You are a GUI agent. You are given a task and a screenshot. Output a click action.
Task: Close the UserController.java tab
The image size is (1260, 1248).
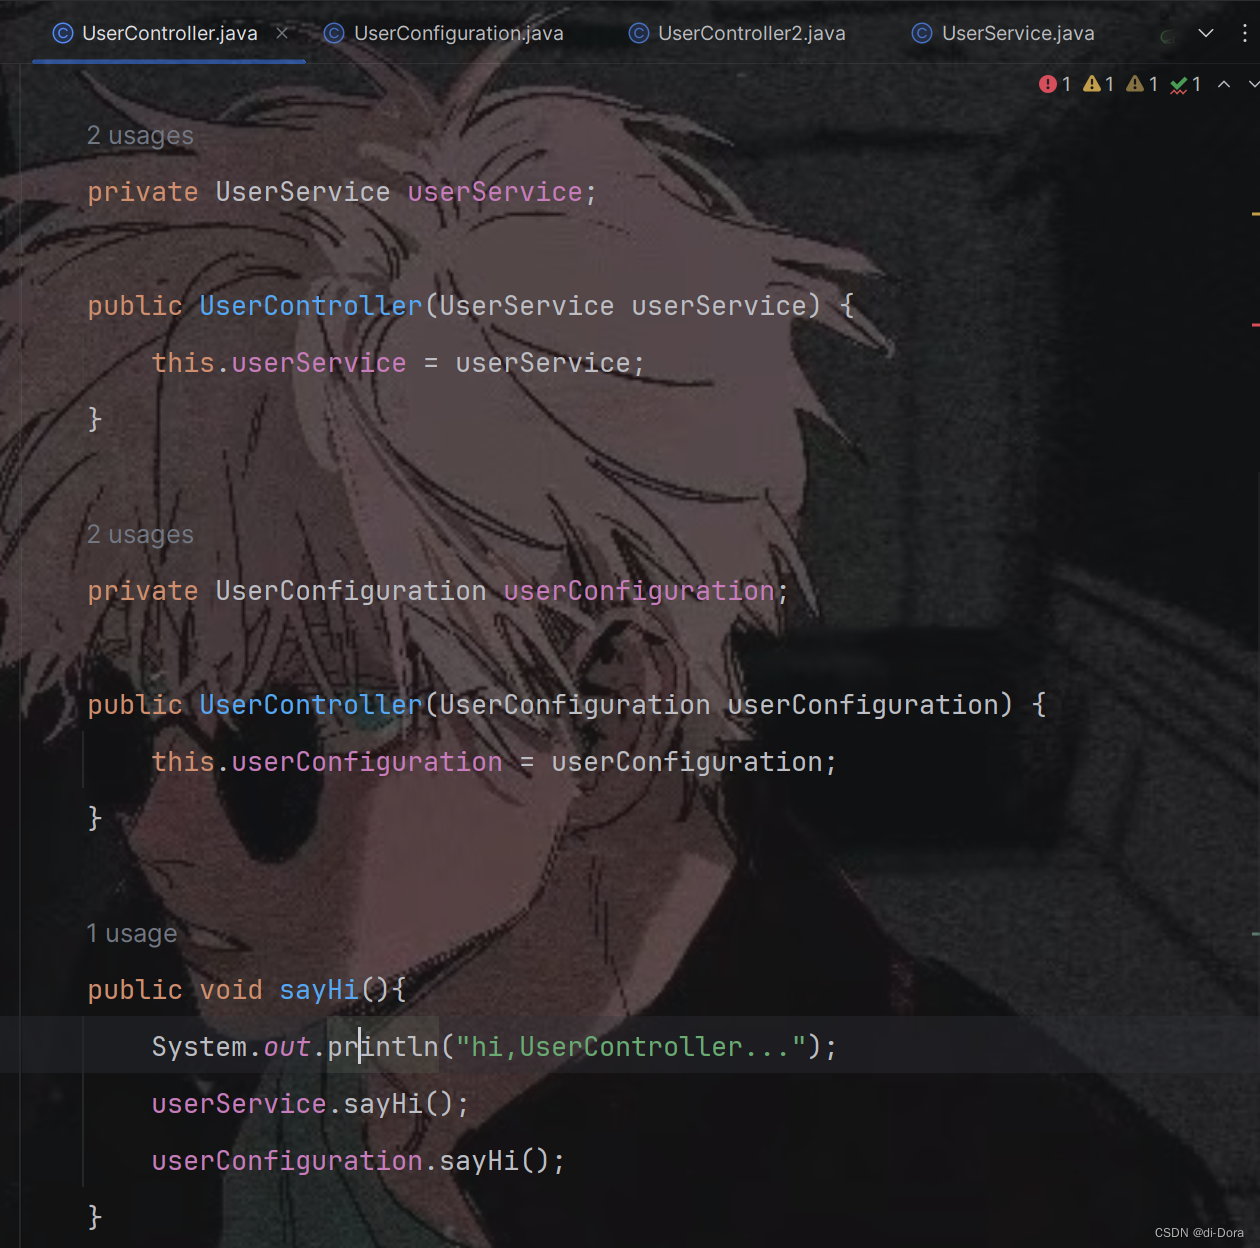coord(282,33)
